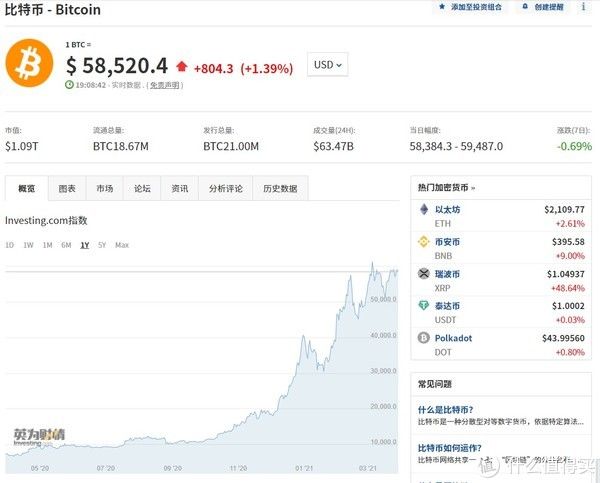600x483 pixels.
Task: Open the Polkadot link
Action: (453, 338)
